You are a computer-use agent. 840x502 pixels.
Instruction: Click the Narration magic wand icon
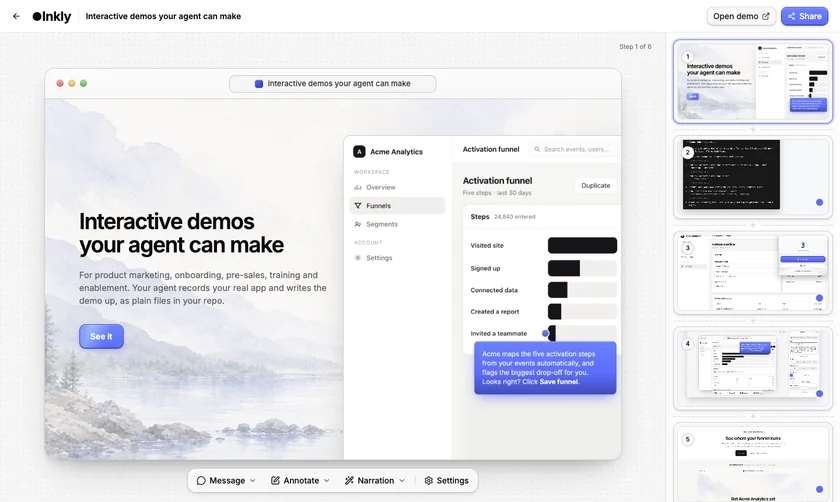tap(349, 481)
